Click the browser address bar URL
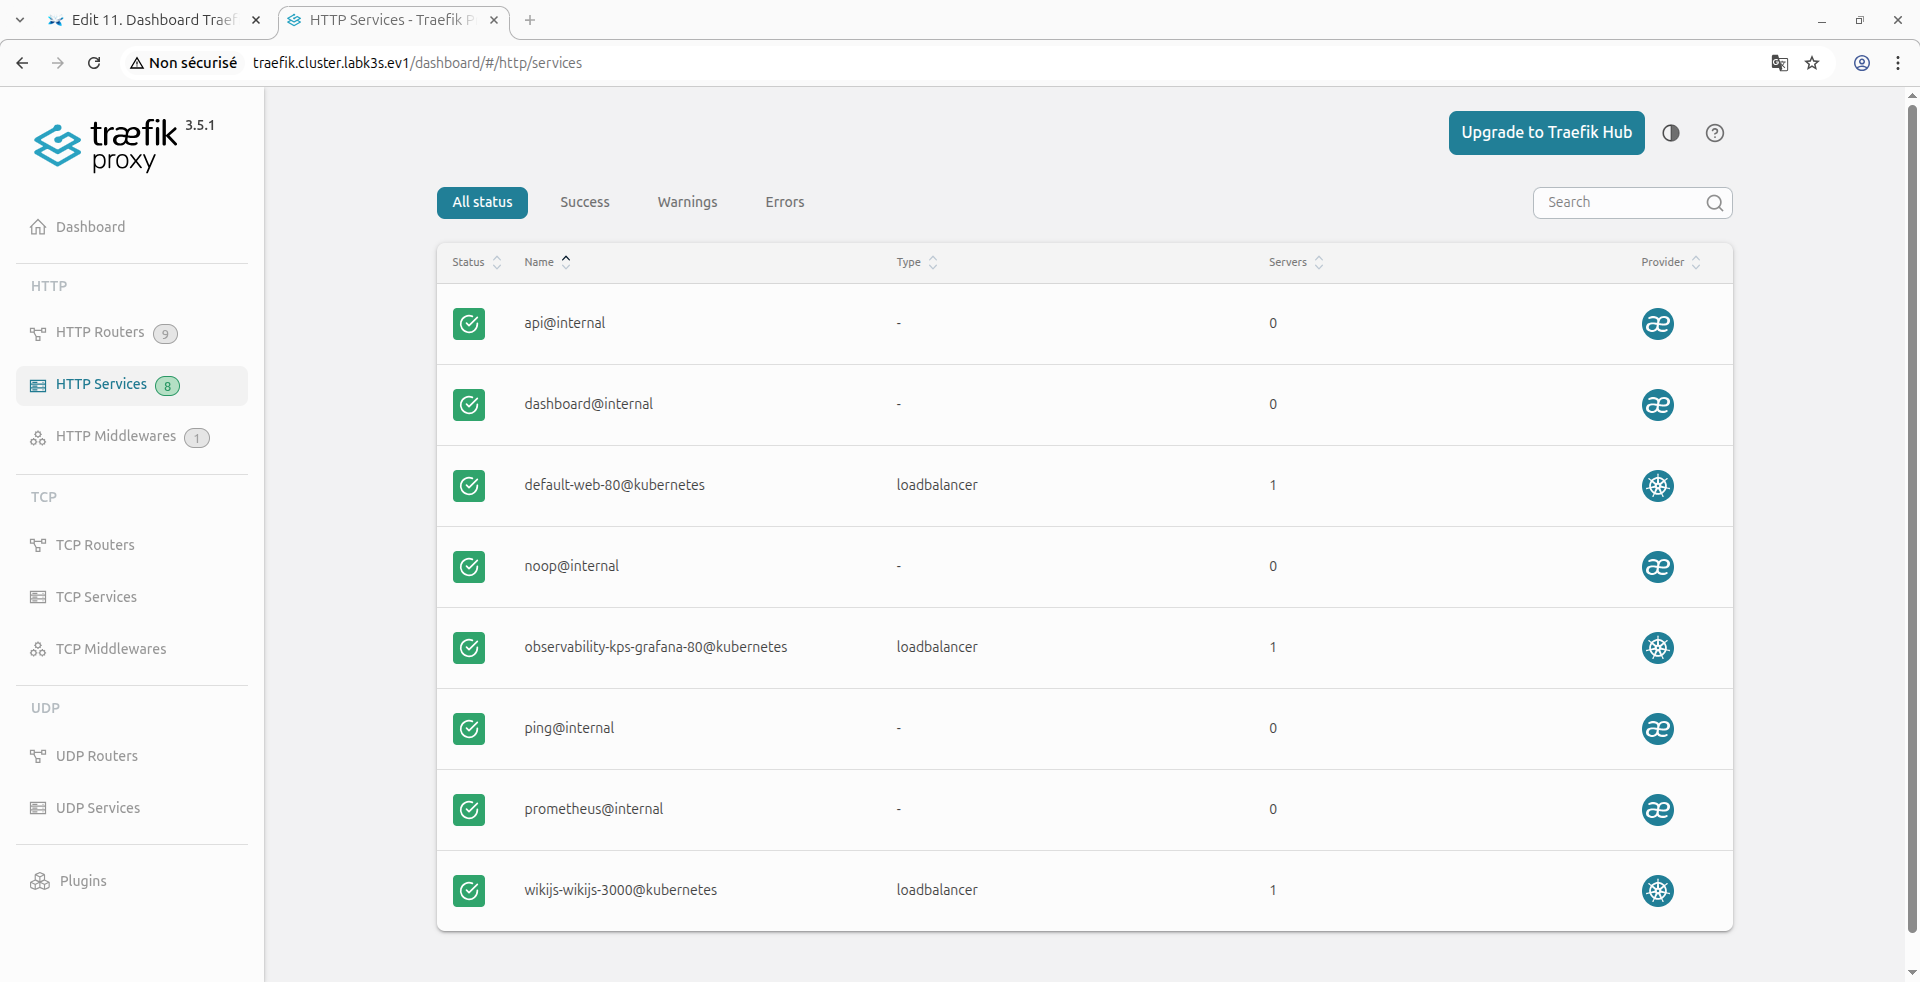 pyautogui.click(x=417, y=63)
